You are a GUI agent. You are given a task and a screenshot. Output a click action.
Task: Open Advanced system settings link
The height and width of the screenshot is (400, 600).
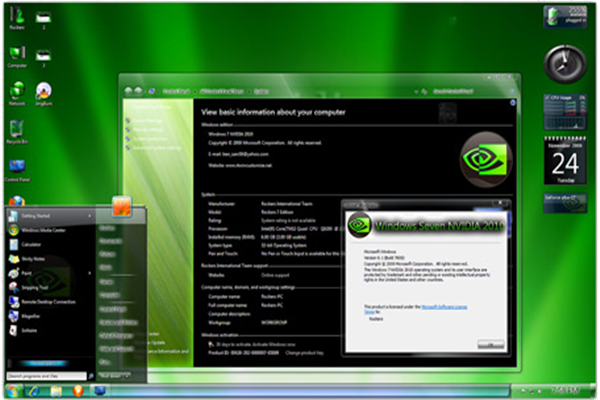click(157, 148)
